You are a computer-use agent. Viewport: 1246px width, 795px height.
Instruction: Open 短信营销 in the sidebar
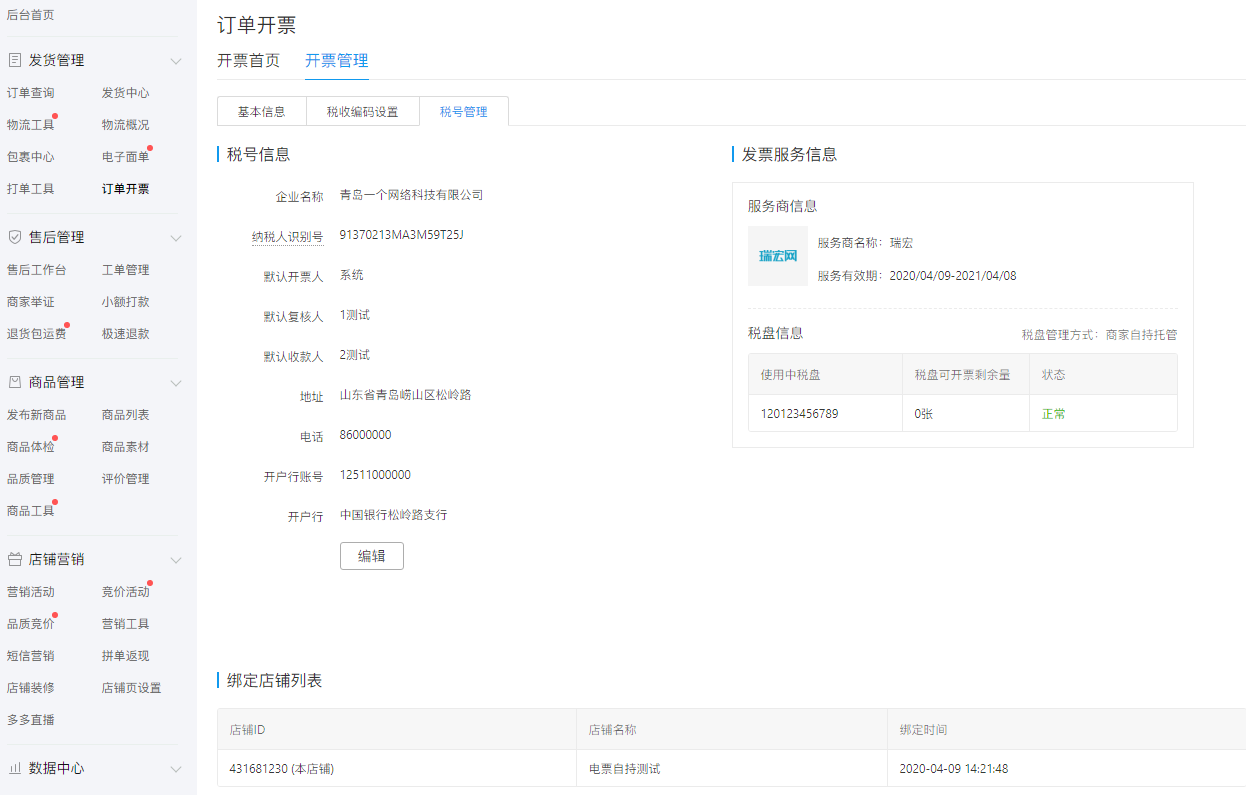point(31,656)
